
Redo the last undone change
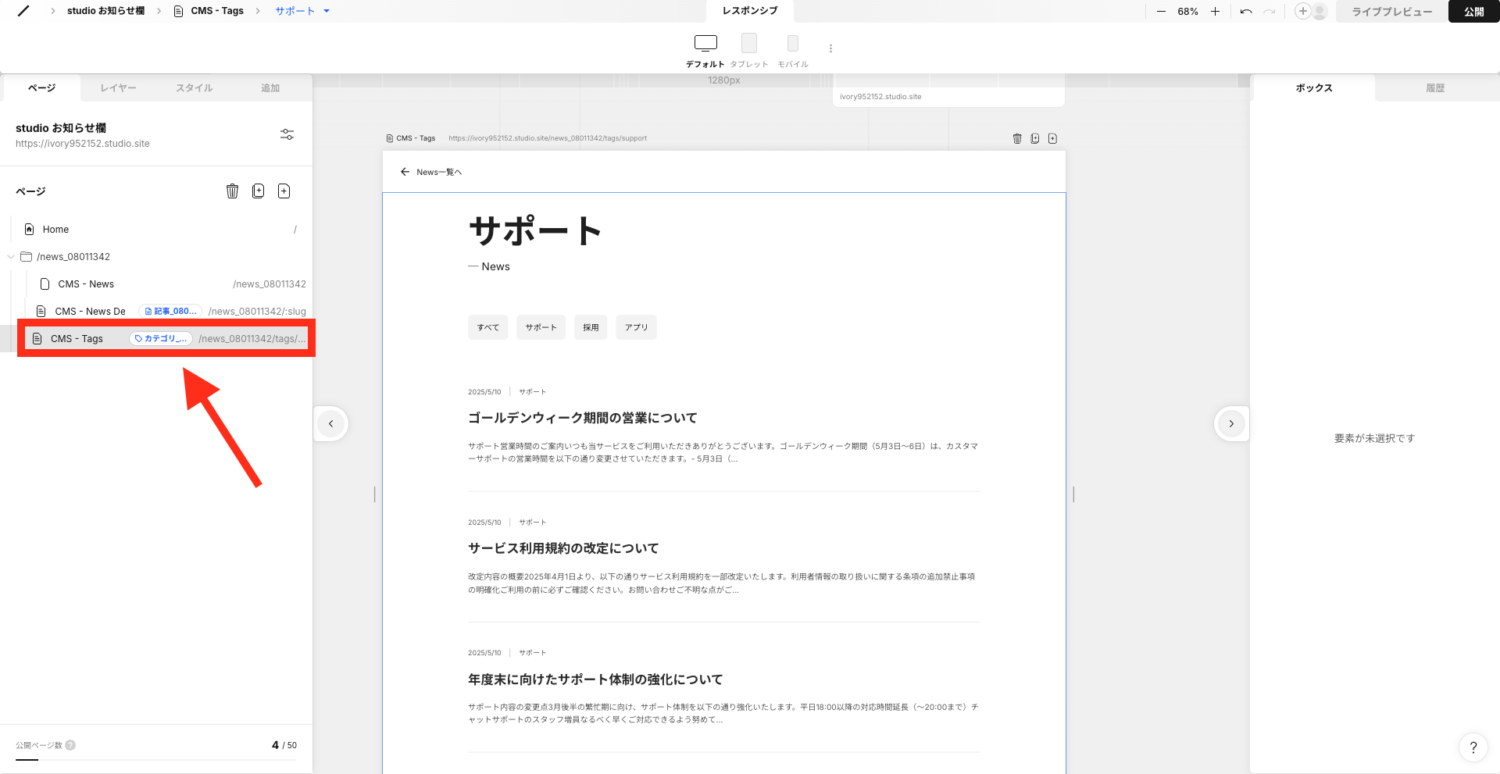[1268, 11]
